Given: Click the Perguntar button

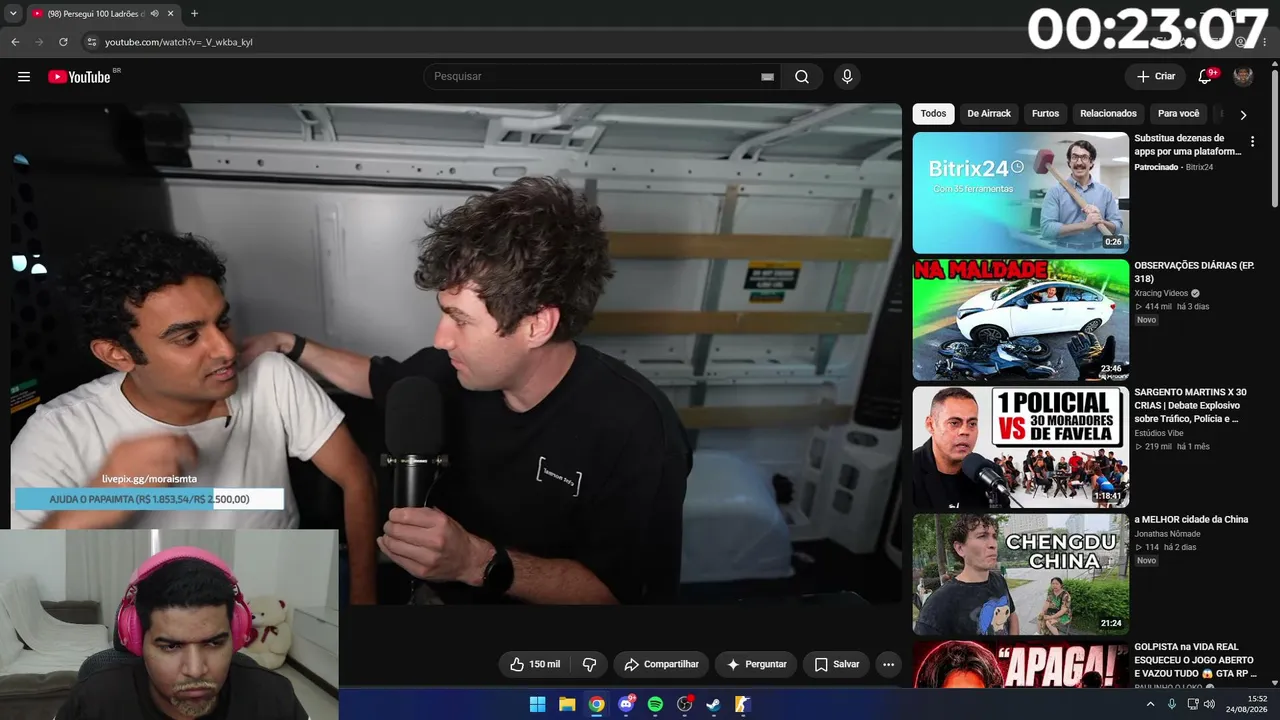Looking at the screenshot, I should pyautogui.click(x=756, y=664).
